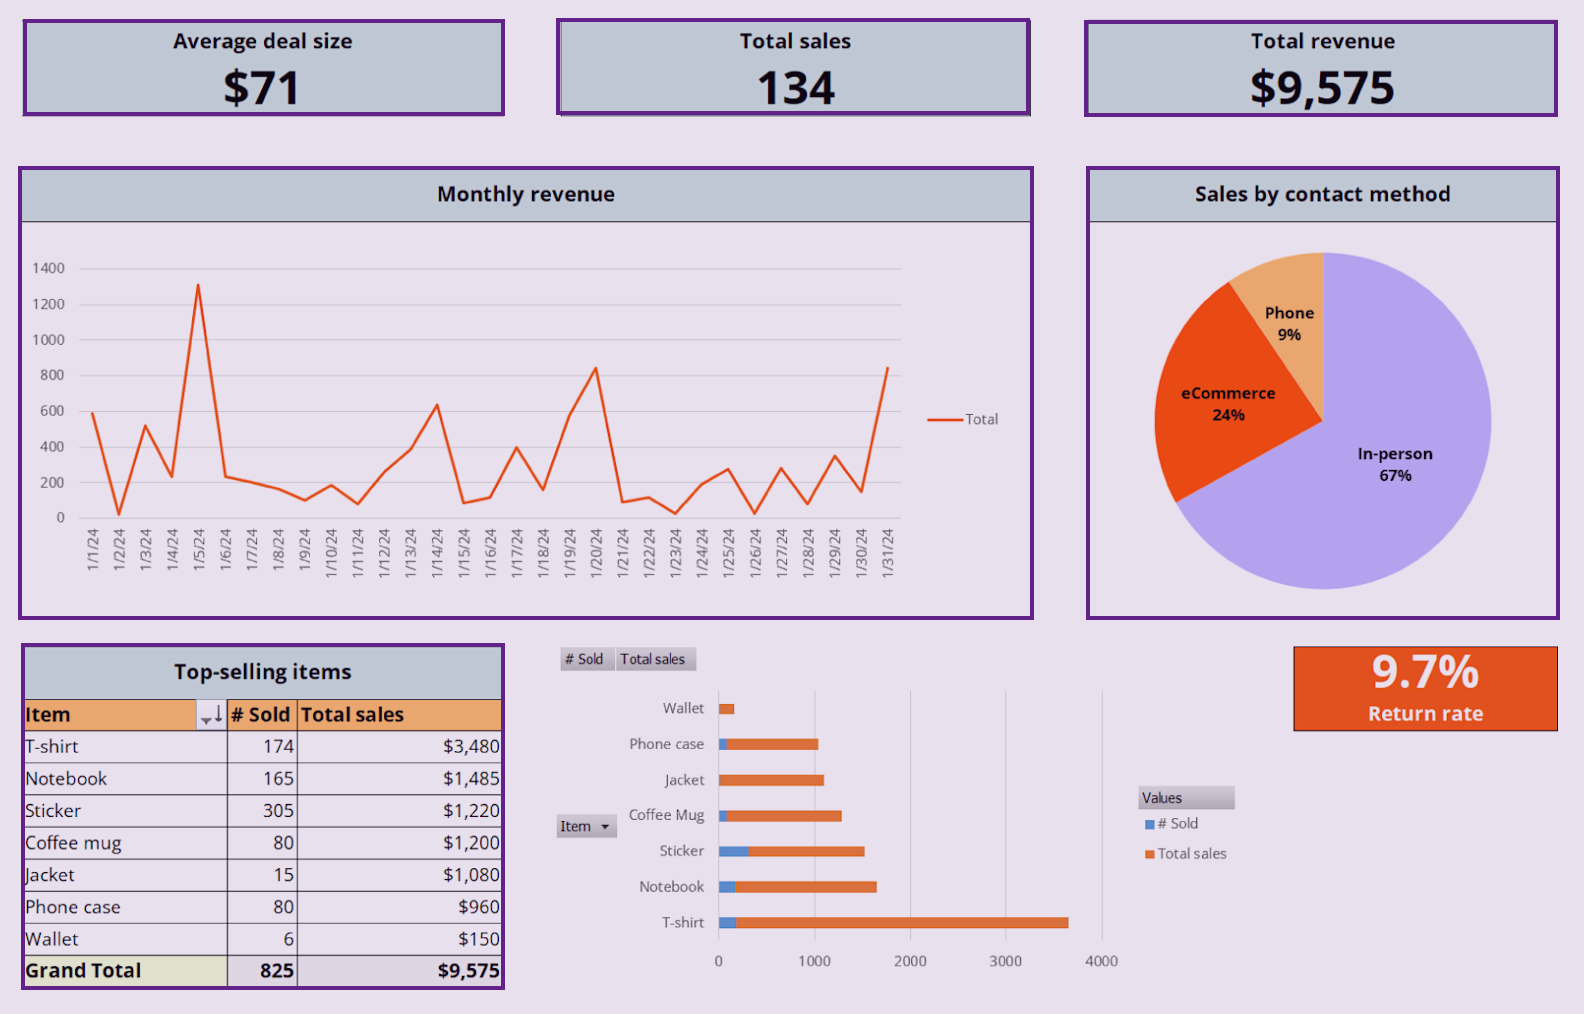Click the Top-selling items table title
The width and height of the screenshot is (1584, 1014).
tap(263, 672)
